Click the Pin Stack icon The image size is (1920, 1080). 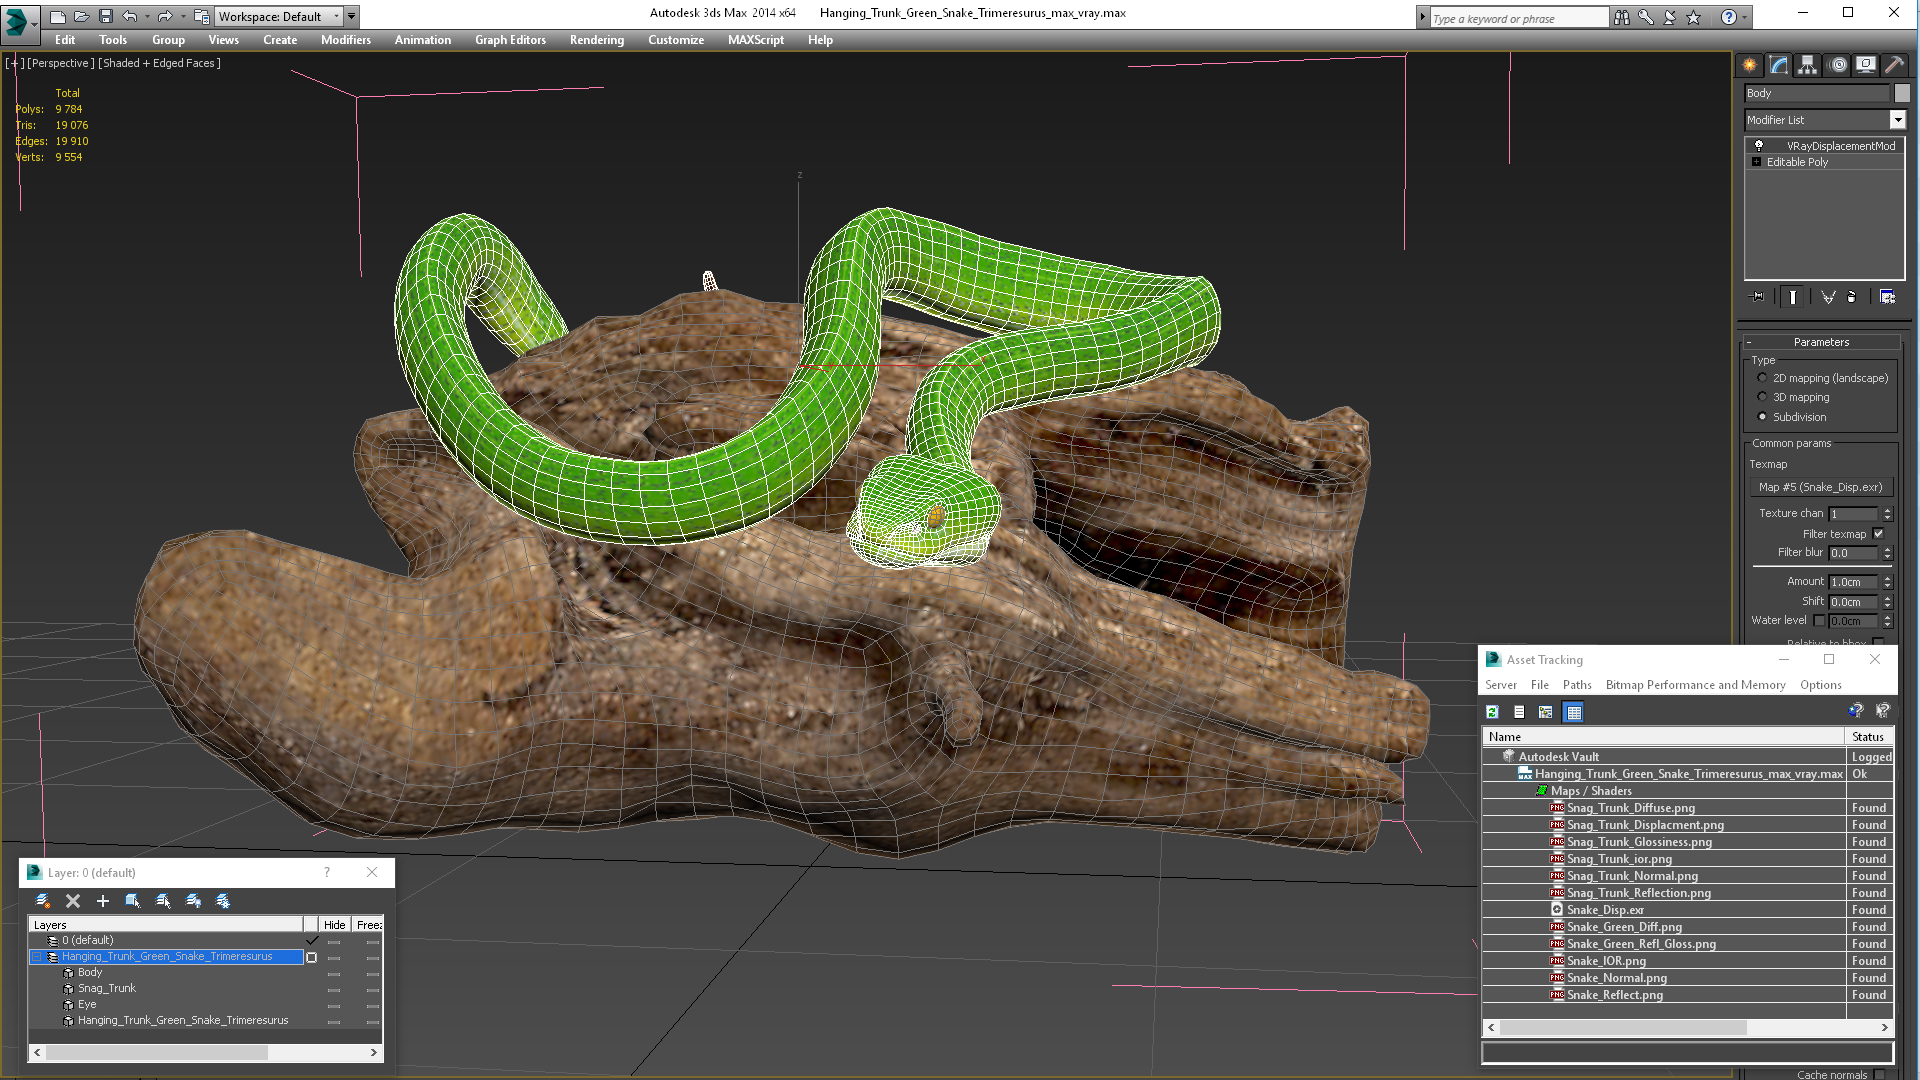click(x=1758, y=297)
